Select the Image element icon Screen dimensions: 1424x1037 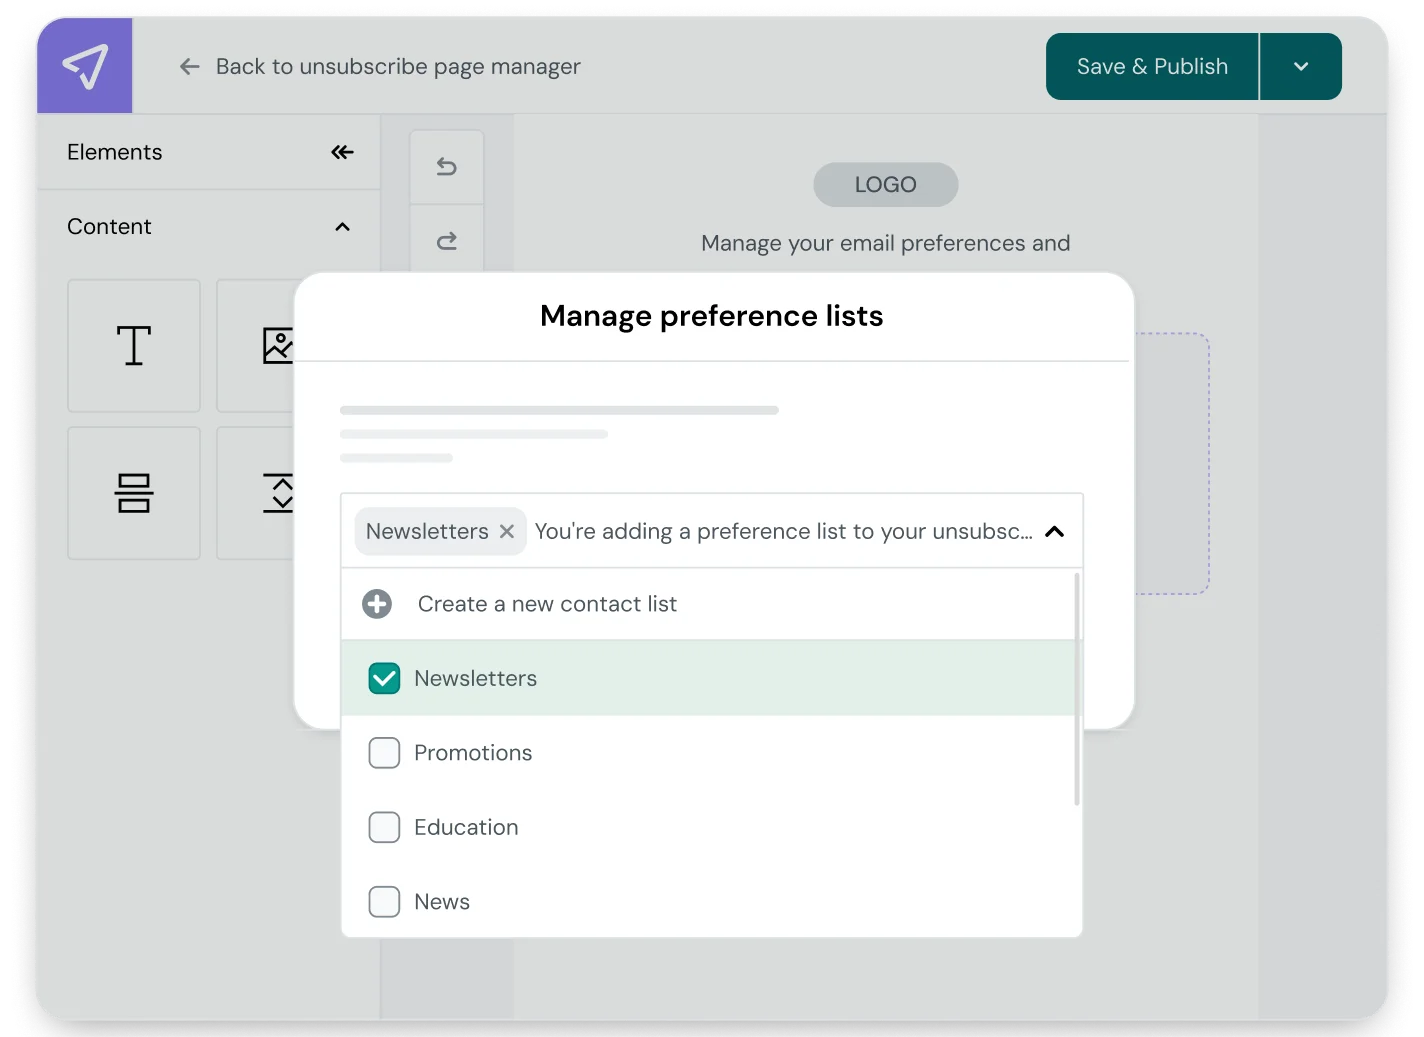pyautogui.click(x=279, y=345)
